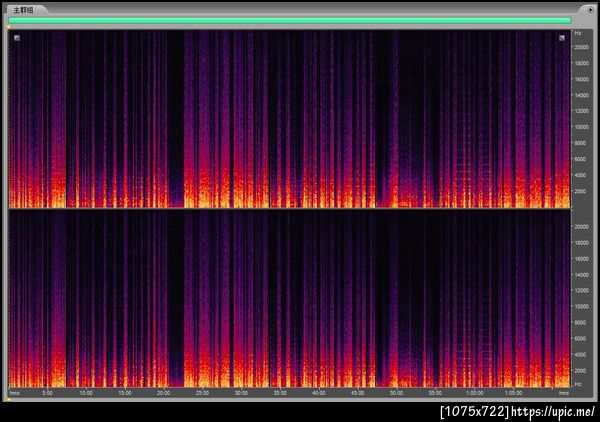Click the yellow playhead marker above the spectrogram
The image size is (600, 422).
[9, 27]
